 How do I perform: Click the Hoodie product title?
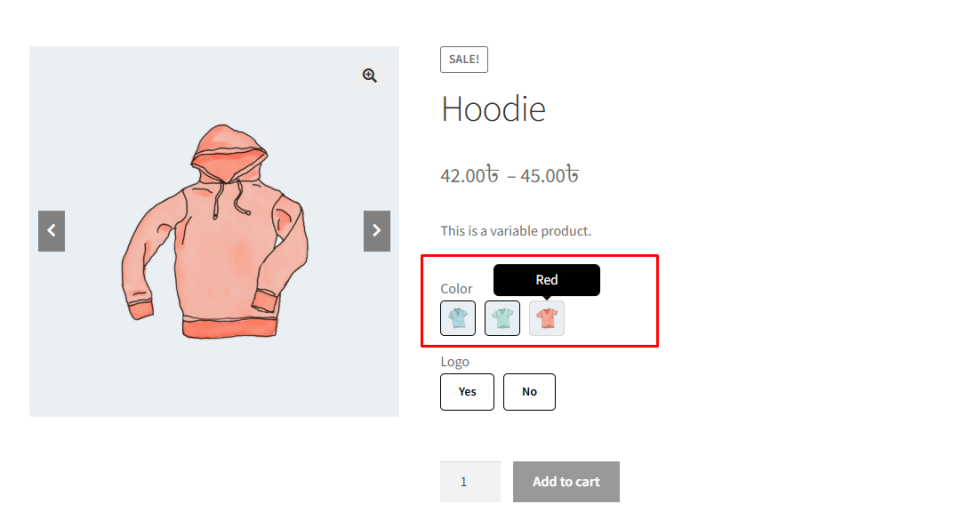(493, 109)
